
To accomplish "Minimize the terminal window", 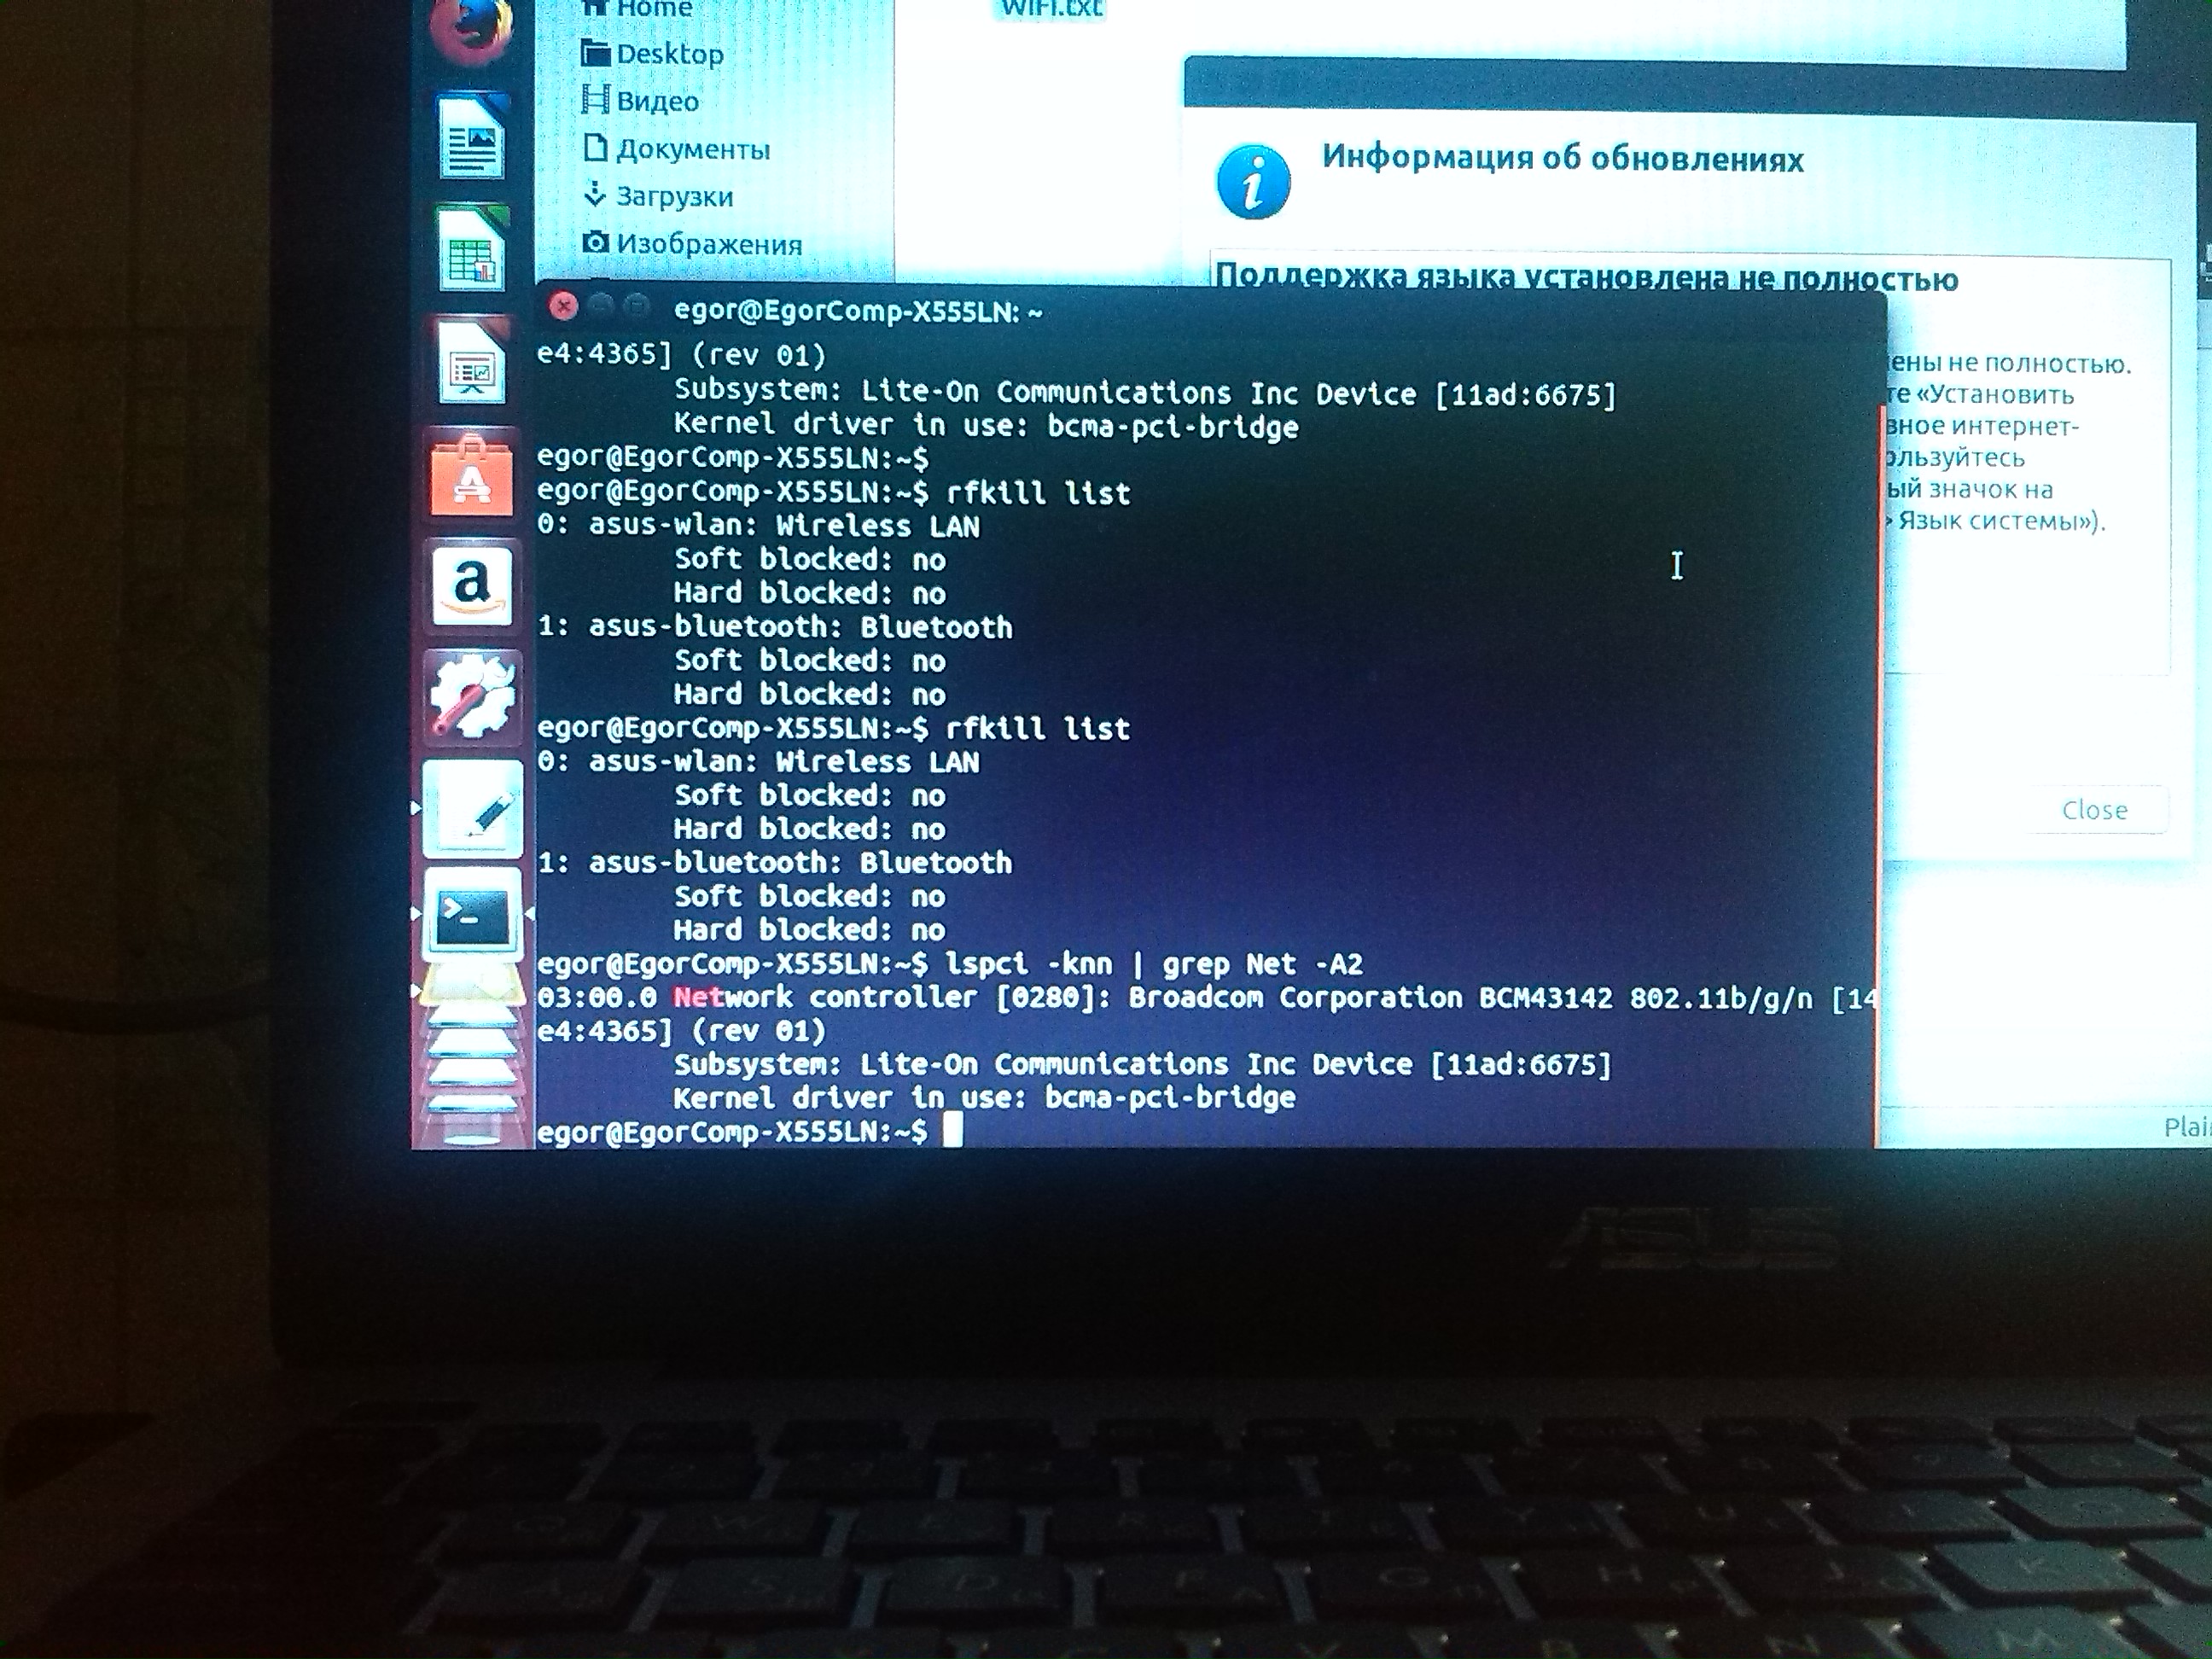I will pos(600,307).
